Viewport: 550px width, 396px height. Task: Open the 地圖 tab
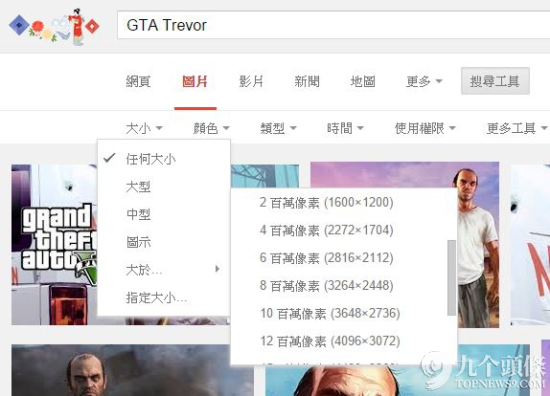click(x=363, y=81)
